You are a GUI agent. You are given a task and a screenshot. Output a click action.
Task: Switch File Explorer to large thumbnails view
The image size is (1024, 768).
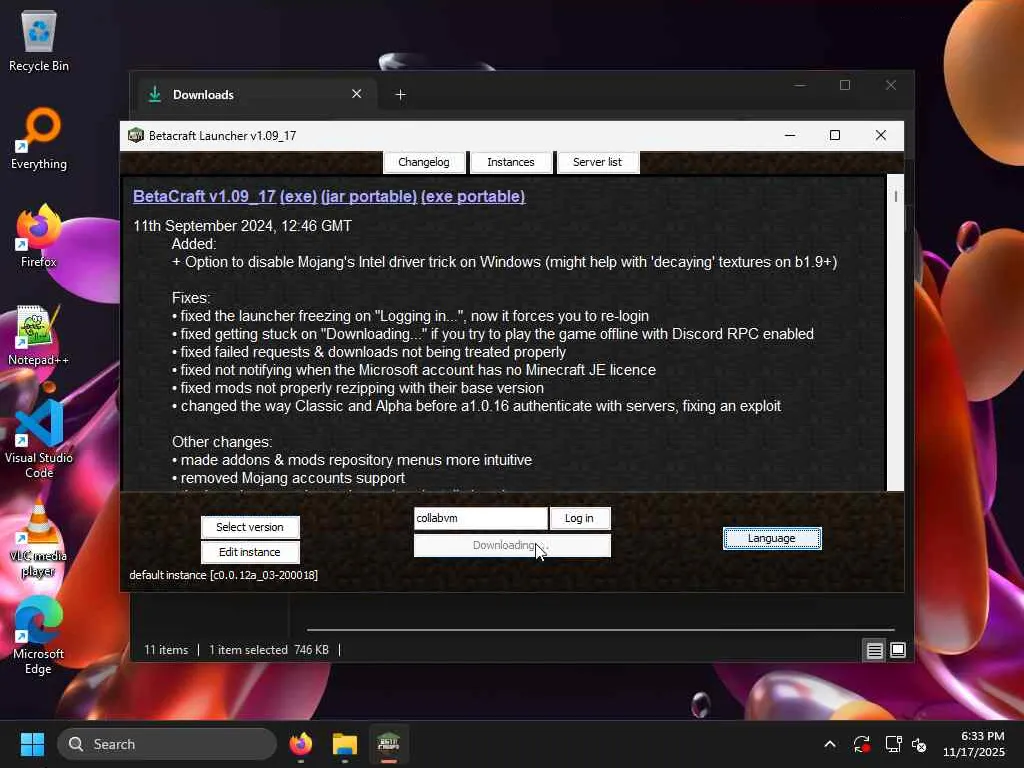click(898, 650)
